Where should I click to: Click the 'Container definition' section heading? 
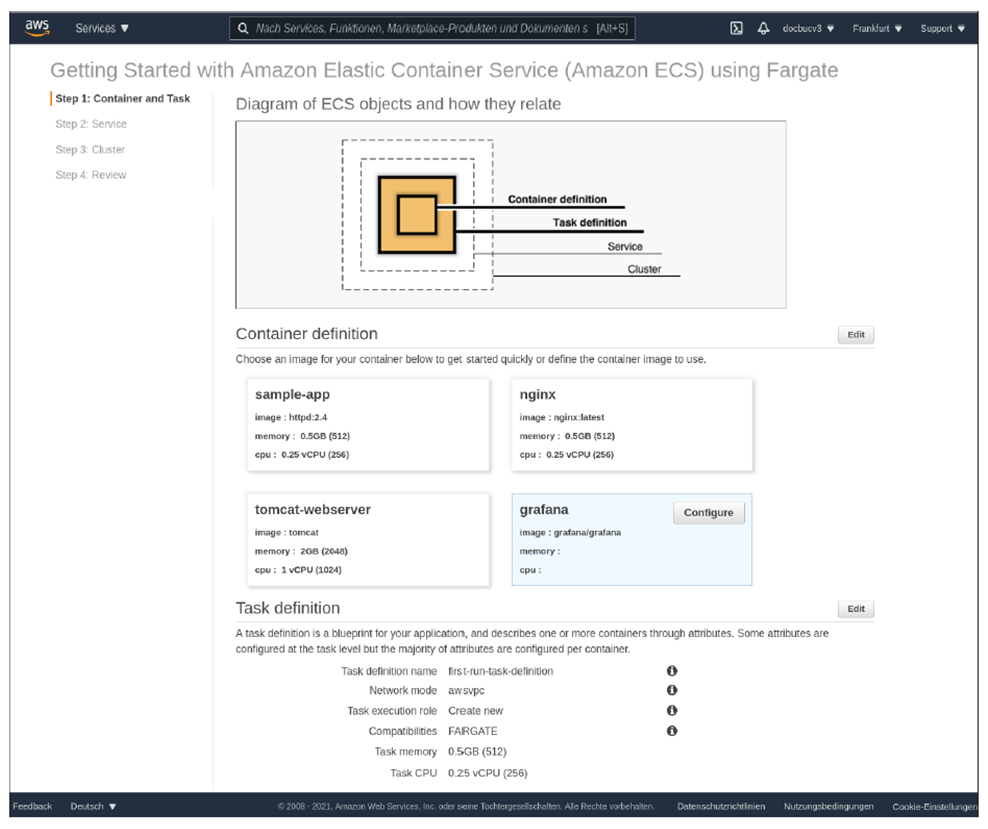(x=306, y=334)
